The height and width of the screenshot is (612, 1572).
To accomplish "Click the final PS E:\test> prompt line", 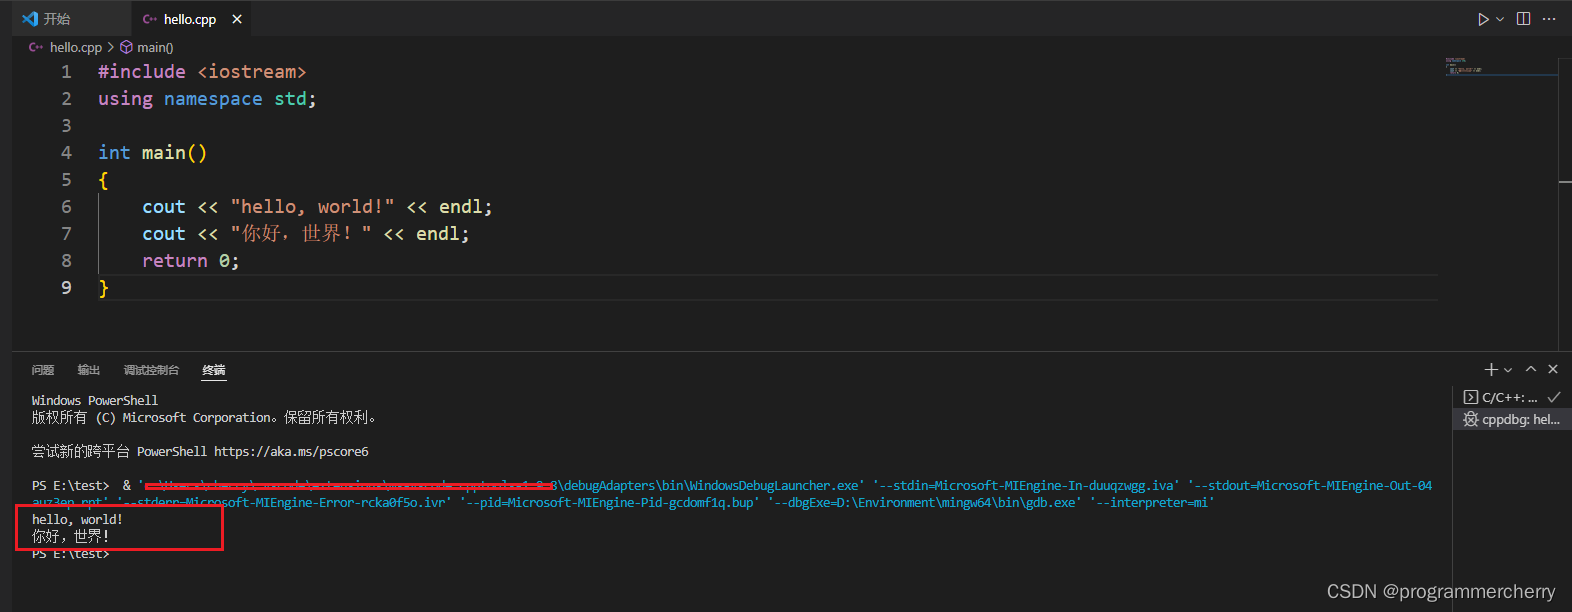I will [x=70, y=554].
